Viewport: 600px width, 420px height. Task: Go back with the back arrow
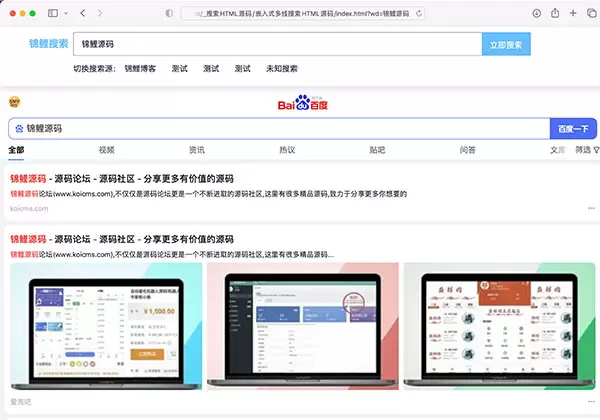(x=83, y=13)
